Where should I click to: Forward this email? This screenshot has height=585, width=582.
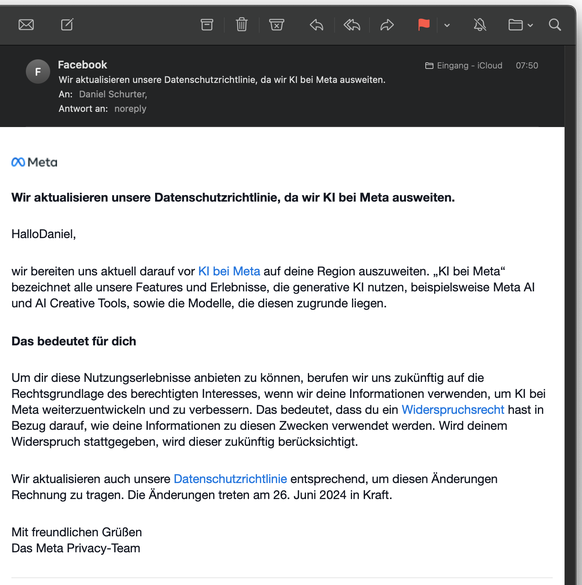(x=387, y=25)
